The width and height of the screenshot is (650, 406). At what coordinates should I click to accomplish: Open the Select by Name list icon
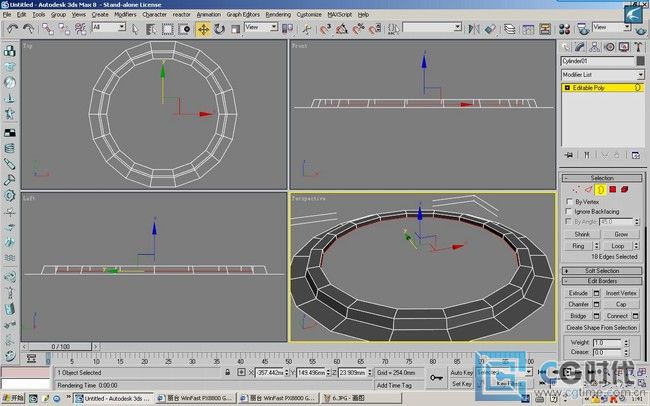click(x=151, y=29)
